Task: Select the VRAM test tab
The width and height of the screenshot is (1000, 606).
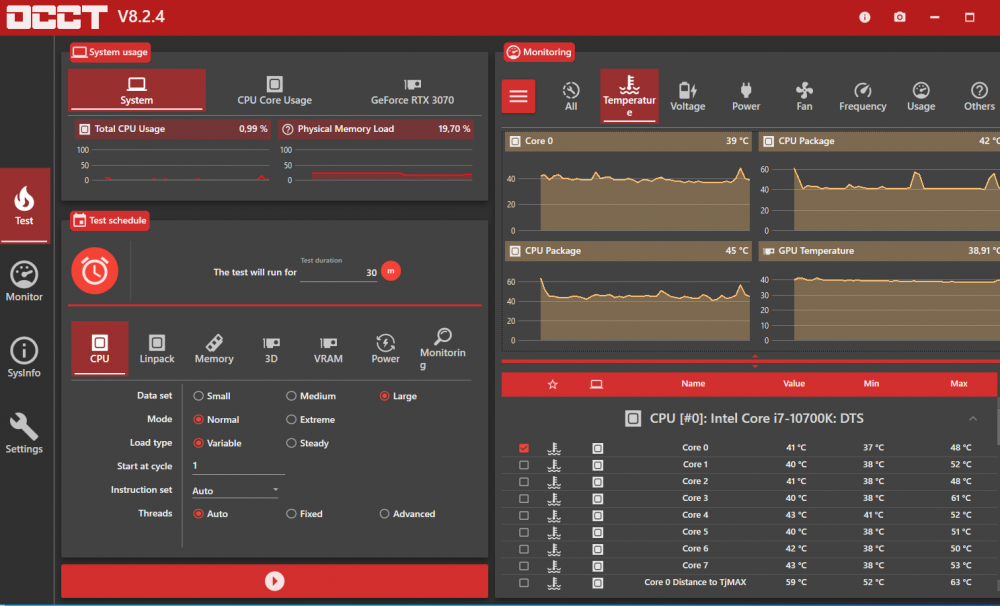Action: coord(328,348)
